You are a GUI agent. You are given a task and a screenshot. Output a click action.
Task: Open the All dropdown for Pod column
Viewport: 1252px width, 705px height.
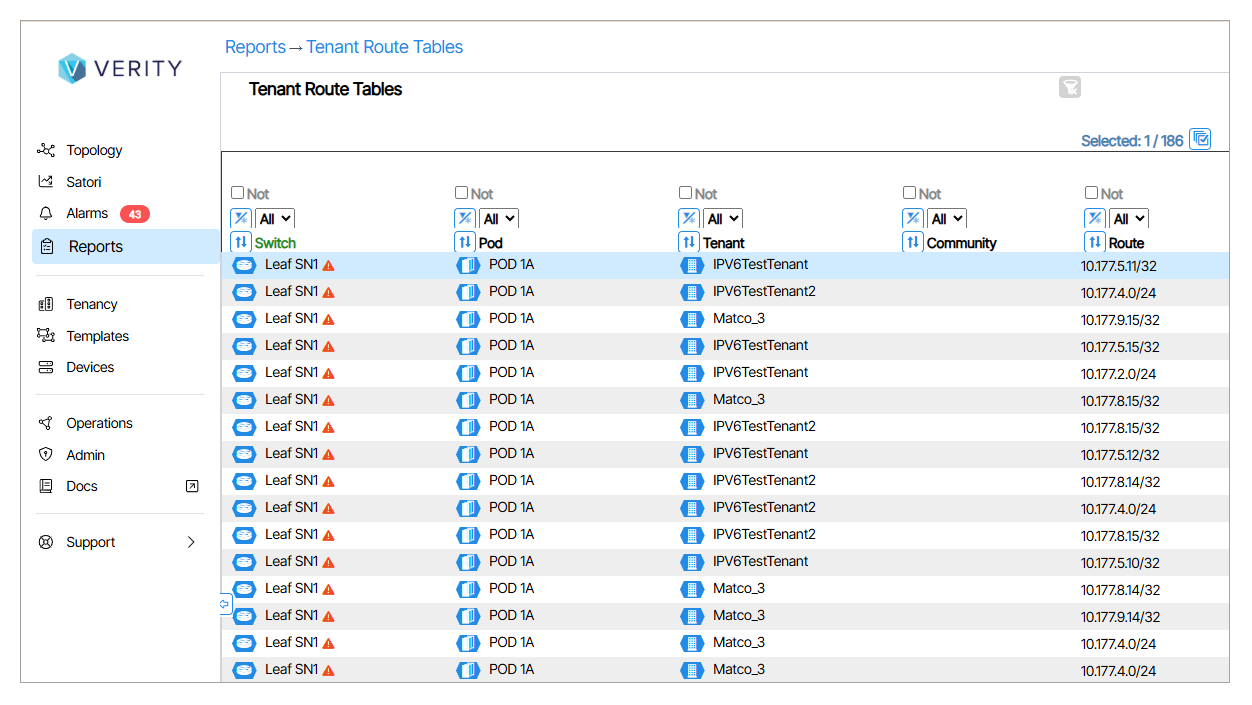click(499, 218)
